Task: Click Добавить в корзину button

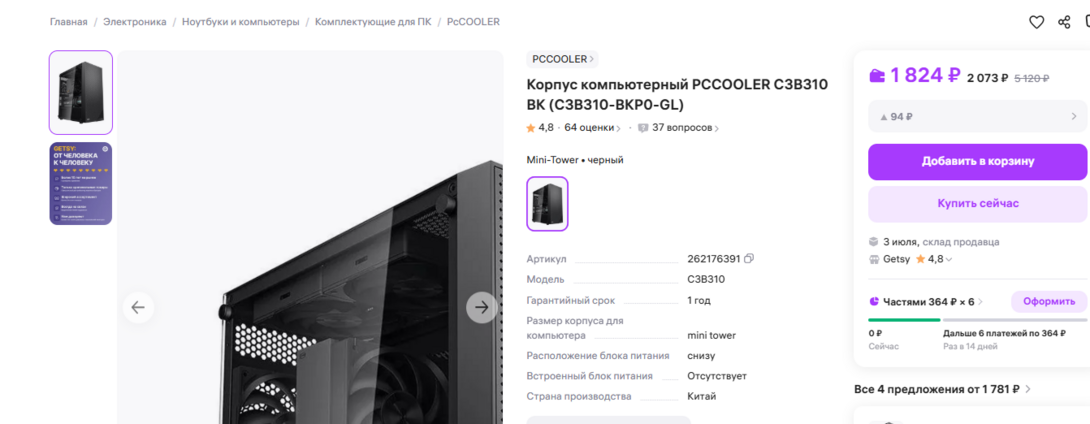Action: (977, 162)
